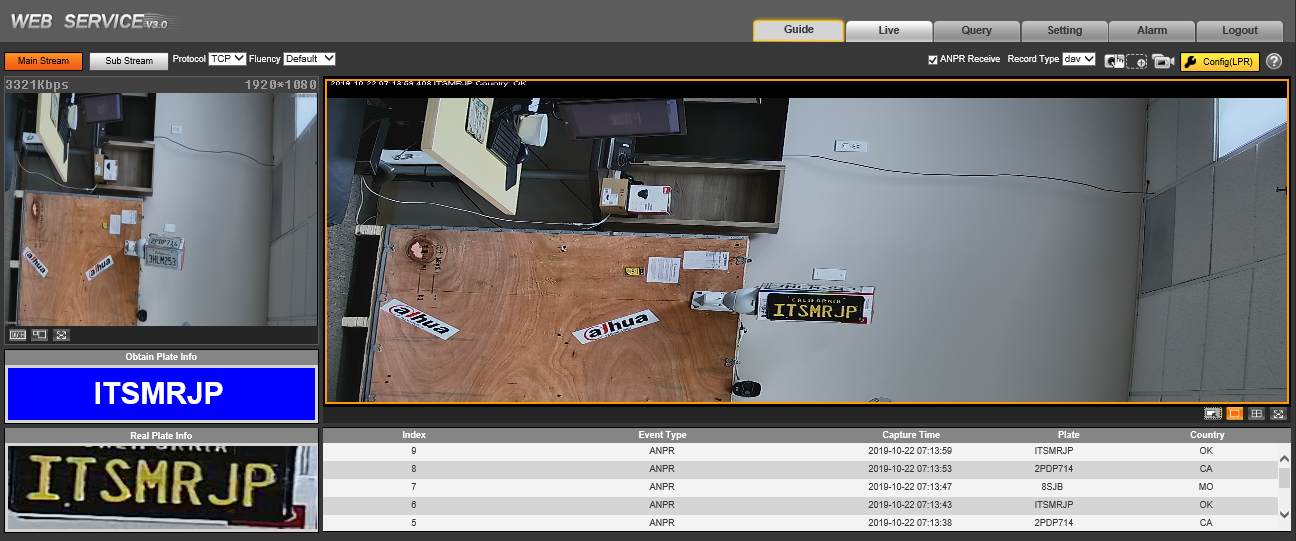
Task: Switch main view to four-window grid layout
Action: pos(1257,413)
